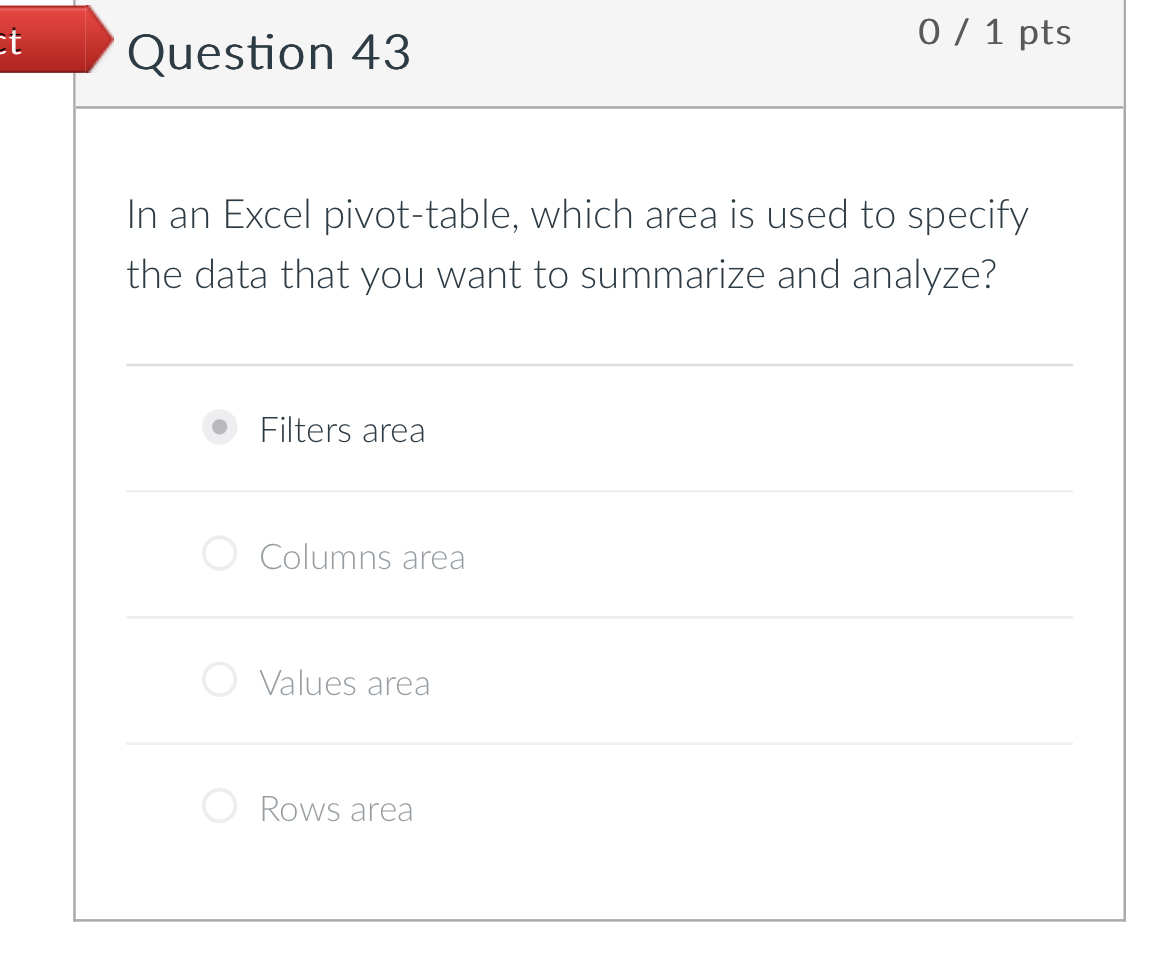This screenshot has height=975, width=1172.
Task: Click the divider below the question text
Action: point(600,366)
